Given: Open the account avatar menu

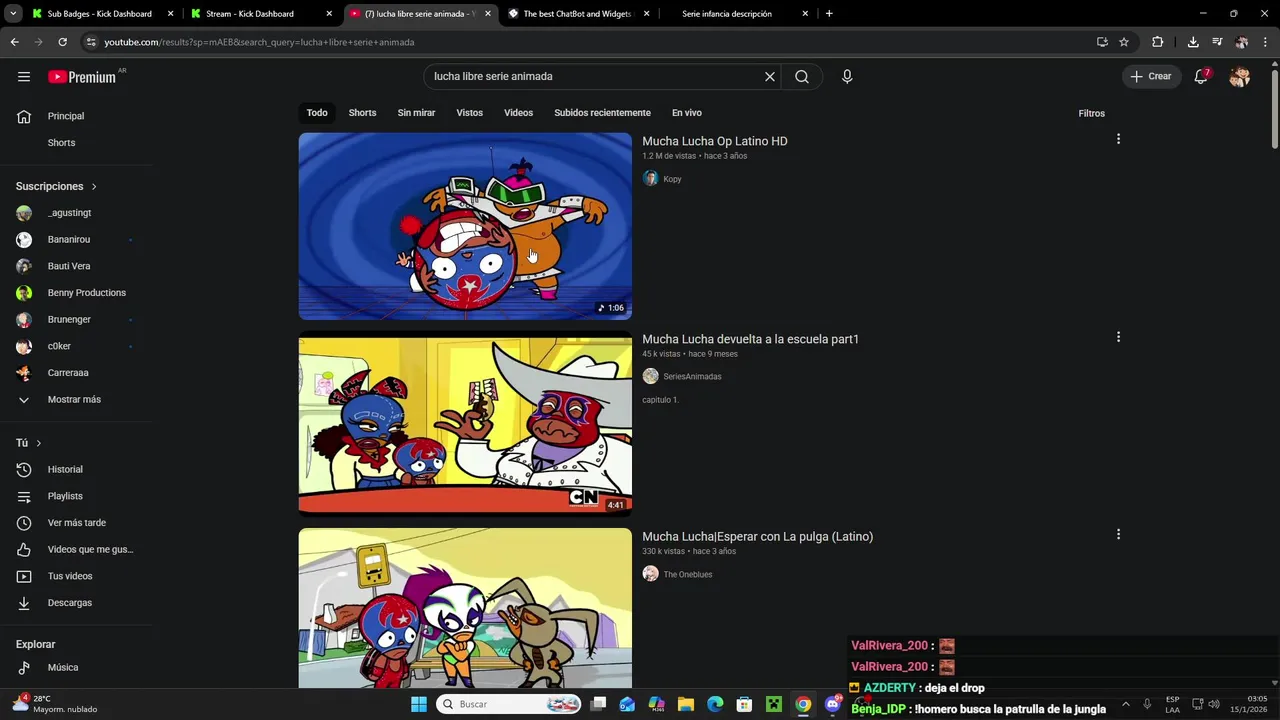Looking at the screenshot, I should (1240, 76).
